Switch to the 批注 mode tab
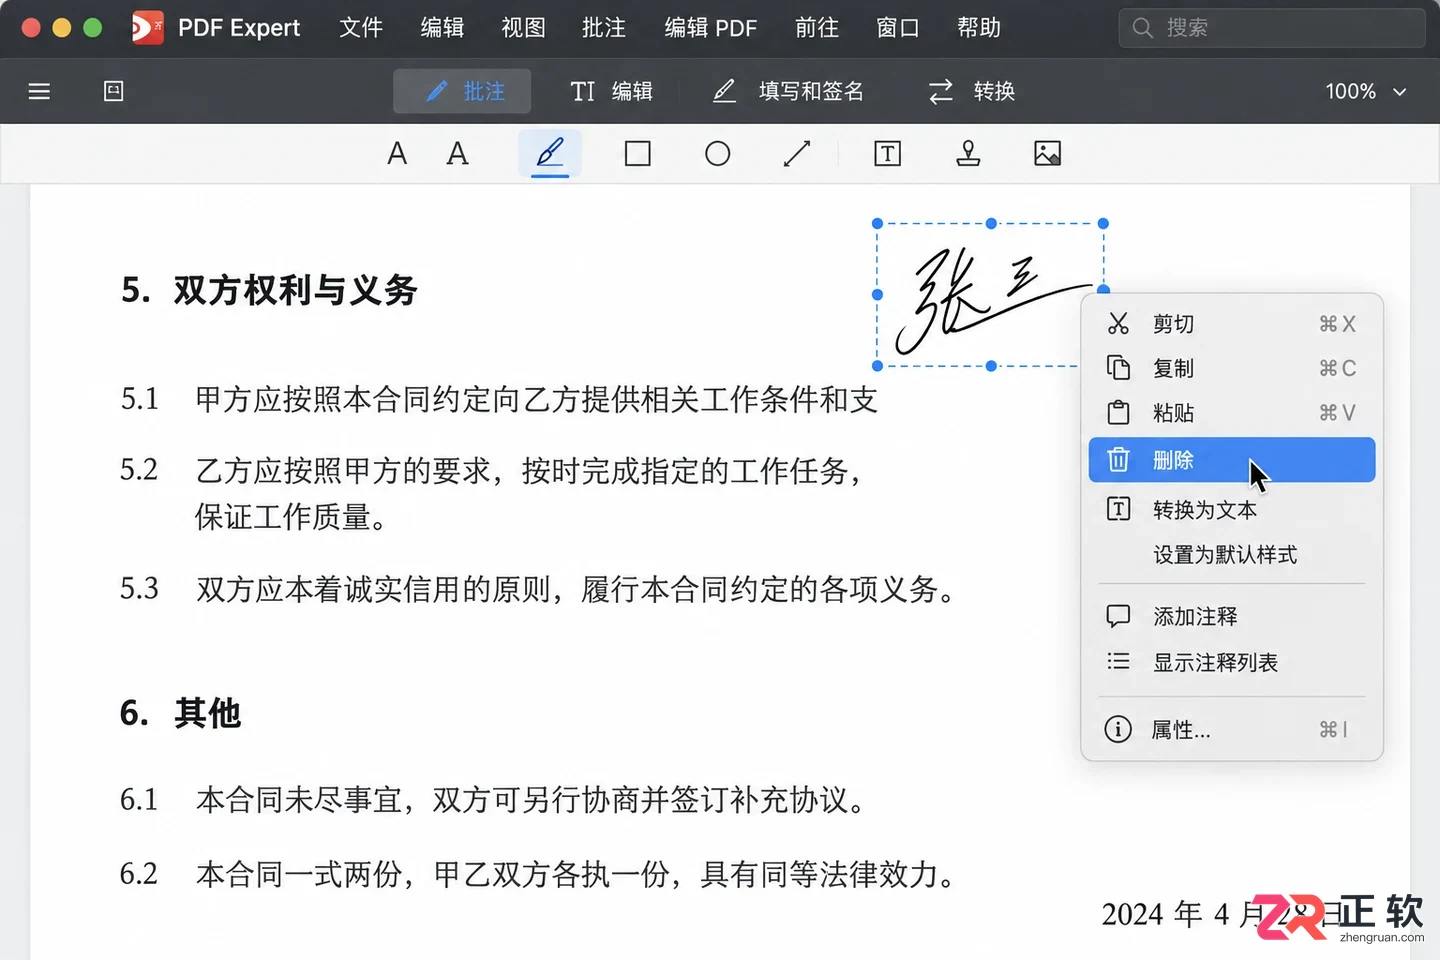 [x=462, y=92]
